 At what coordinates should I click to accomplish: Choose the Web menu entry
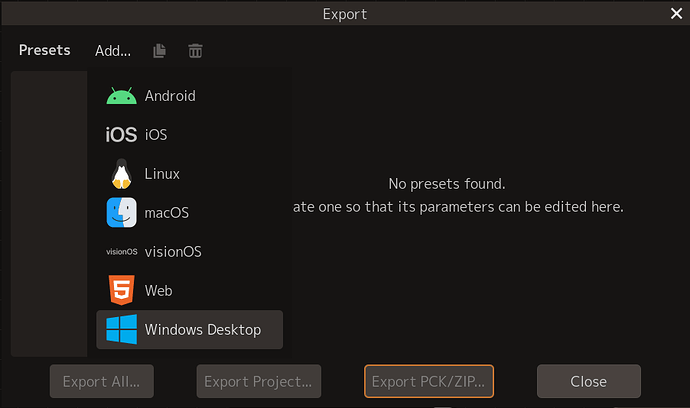coord(190,290)
